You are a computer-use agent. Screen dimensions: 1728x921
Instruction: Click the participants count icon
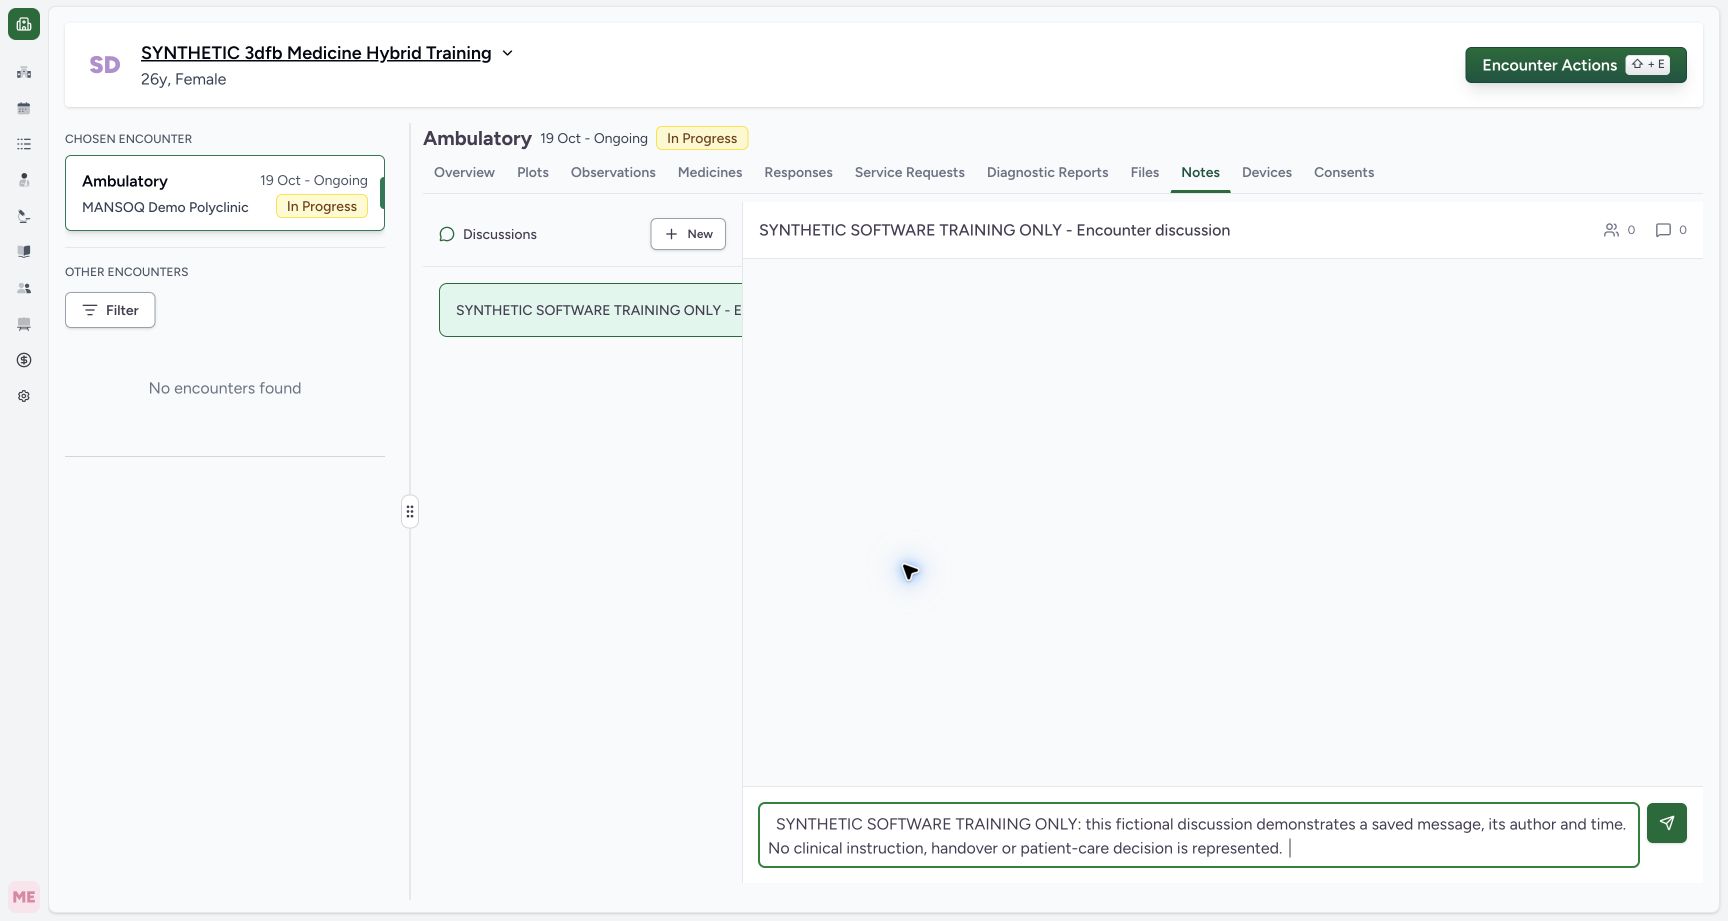tap(1611, 230)
